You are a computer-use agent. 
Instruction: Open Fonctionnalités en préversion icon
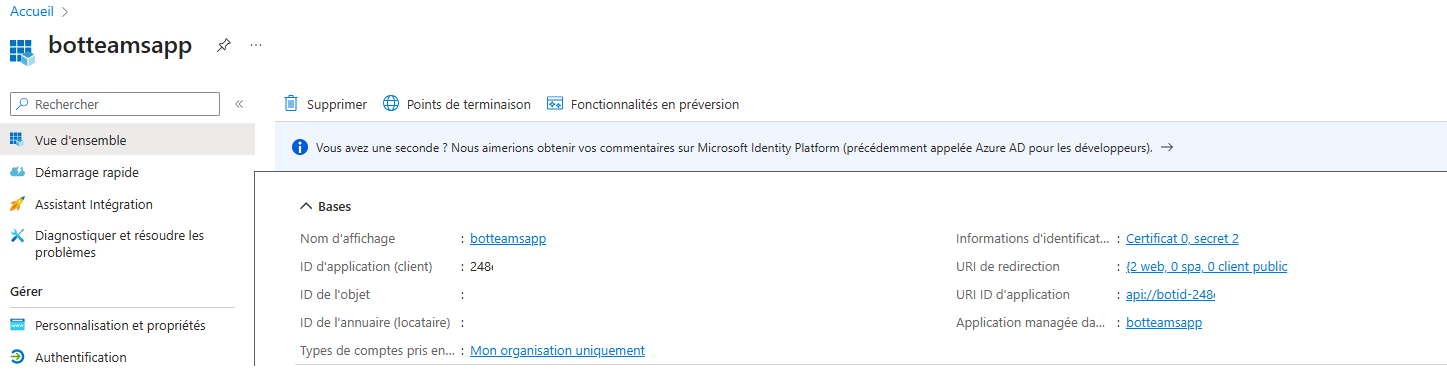555,104
